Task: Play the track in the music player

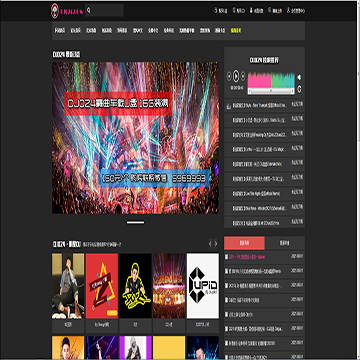Action: [236, 76]
